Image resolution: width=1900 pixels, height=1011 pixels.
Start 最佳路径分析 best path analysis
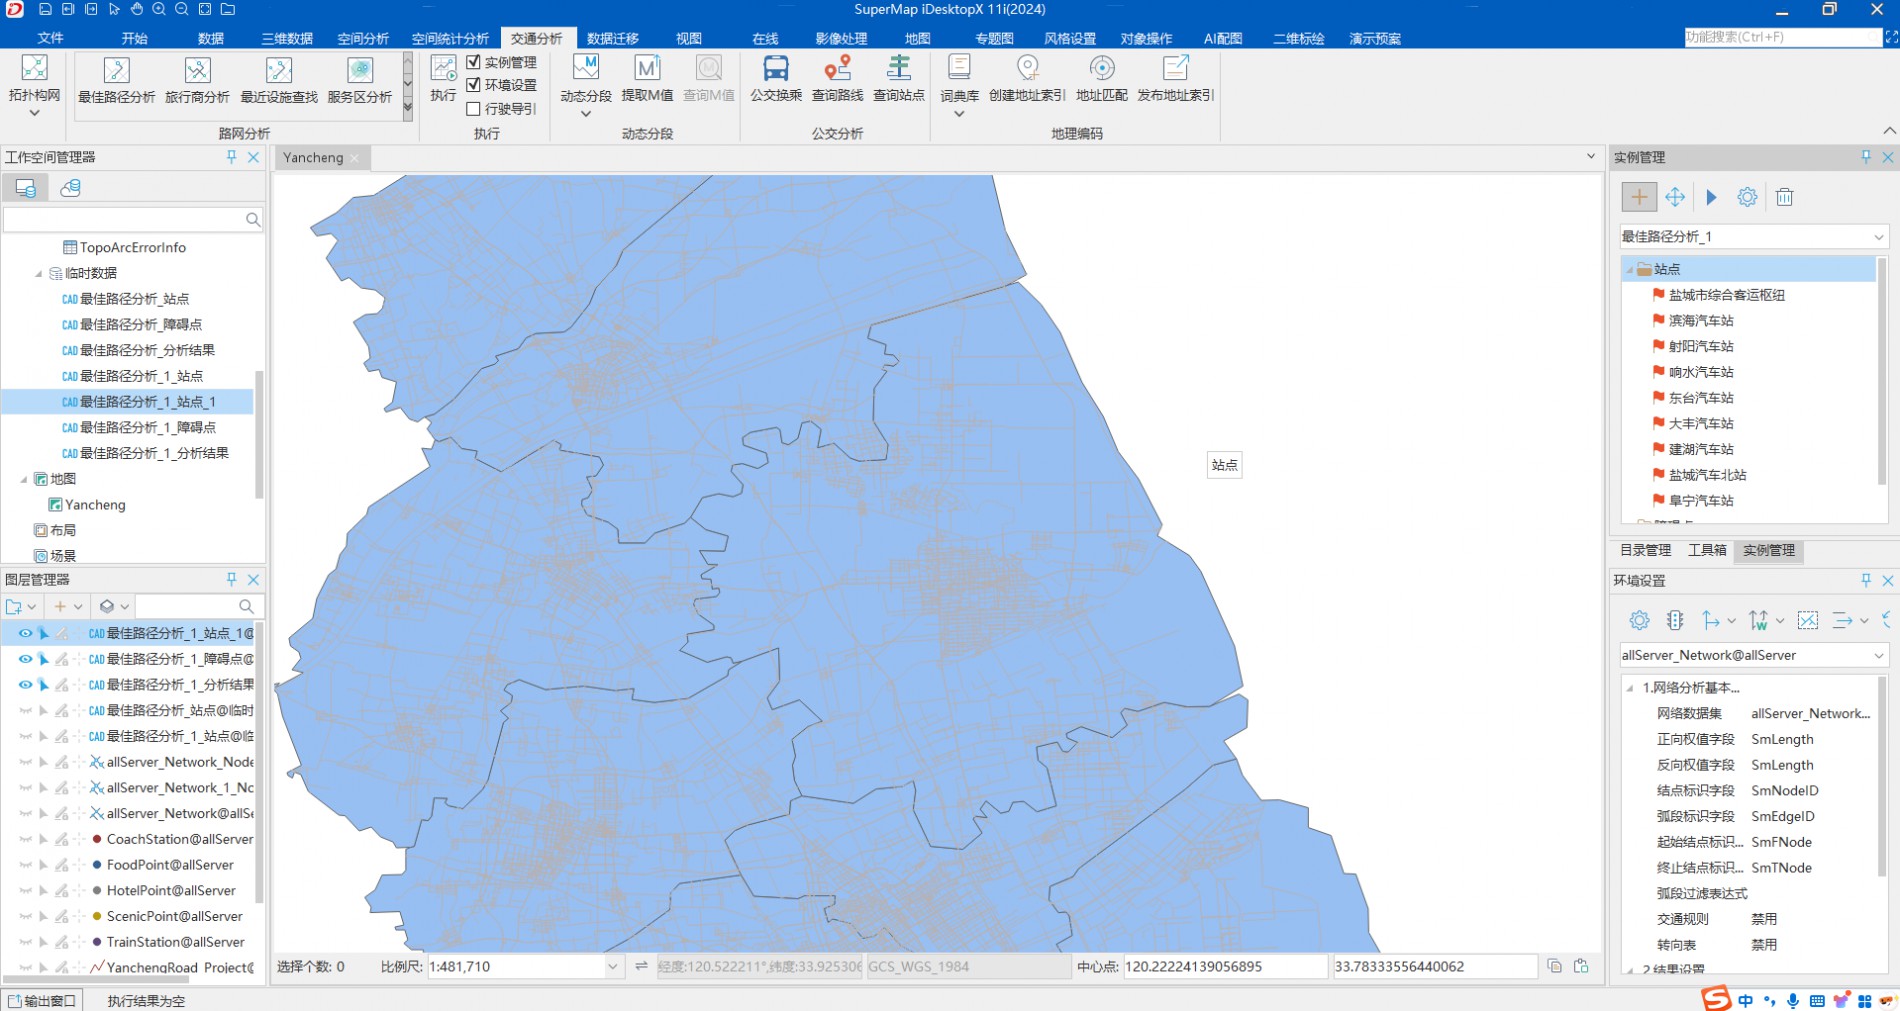(116, 80)
